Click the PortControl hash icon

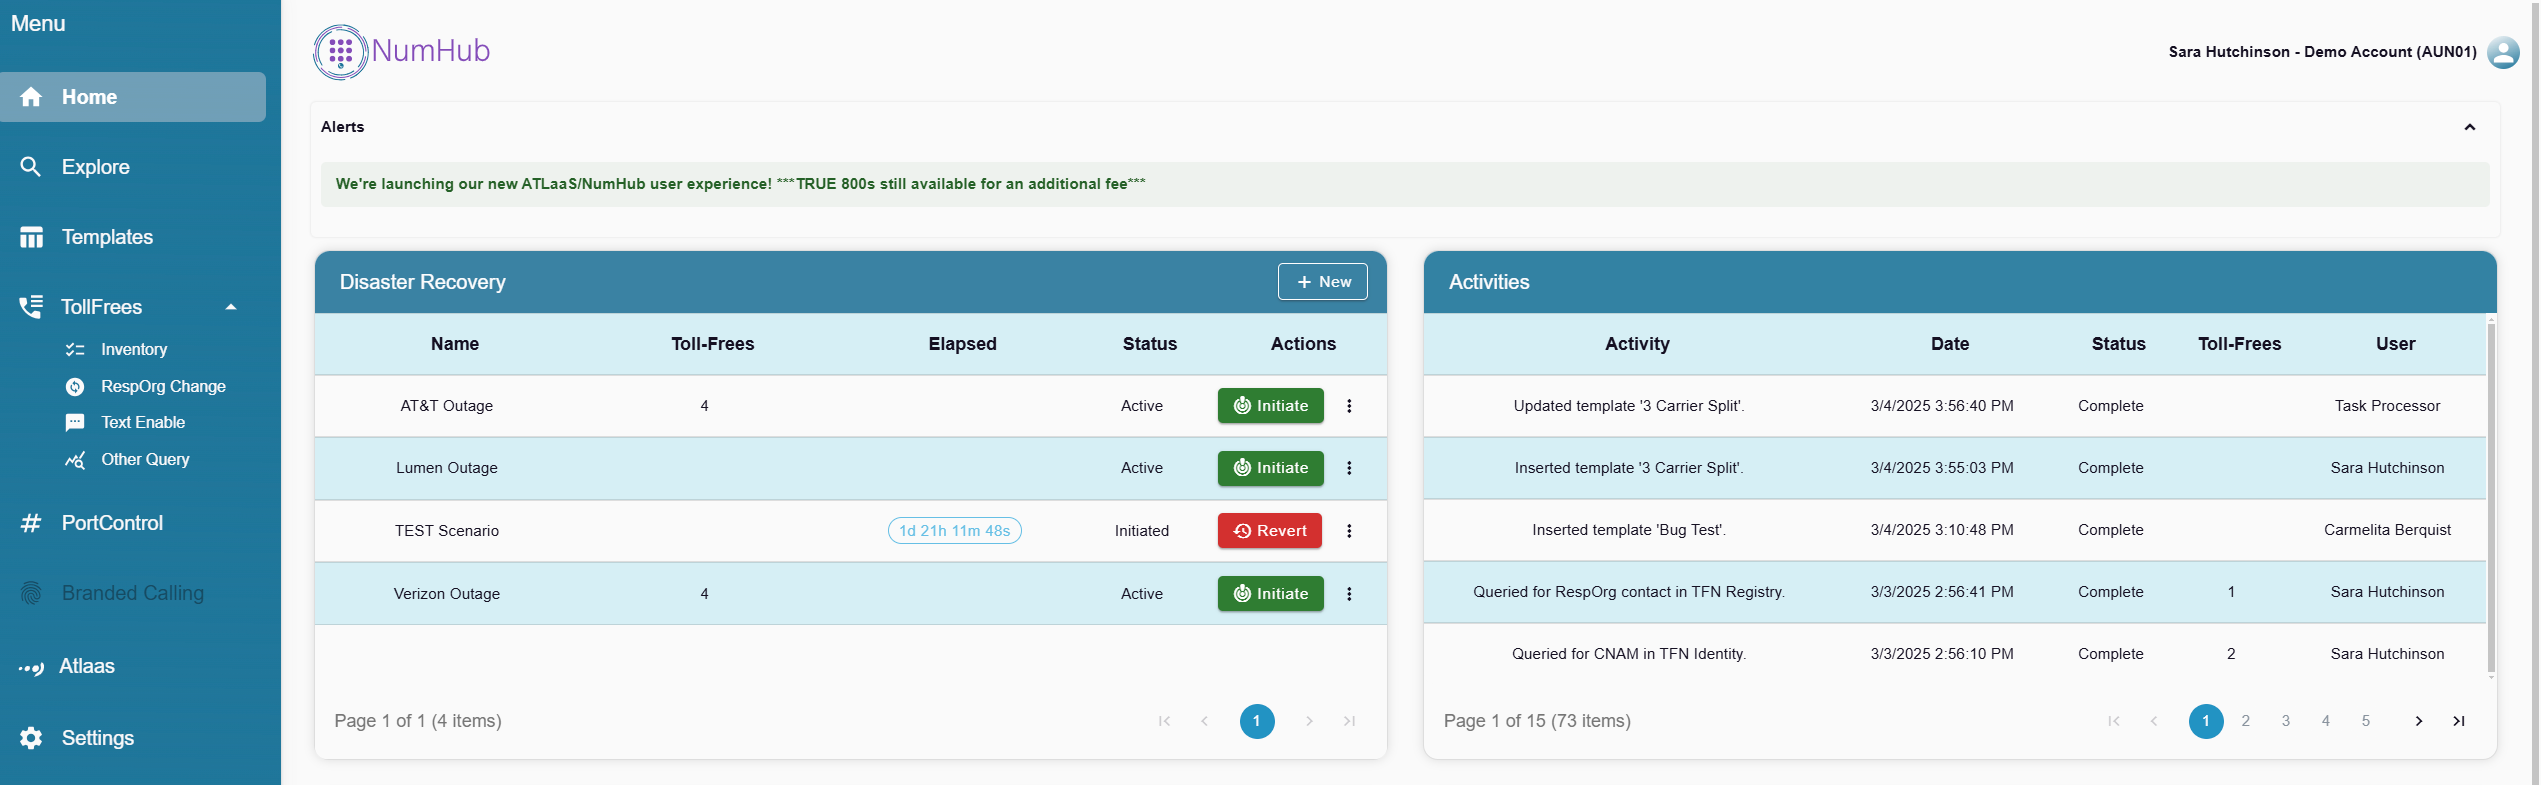(x=31, y=523)
